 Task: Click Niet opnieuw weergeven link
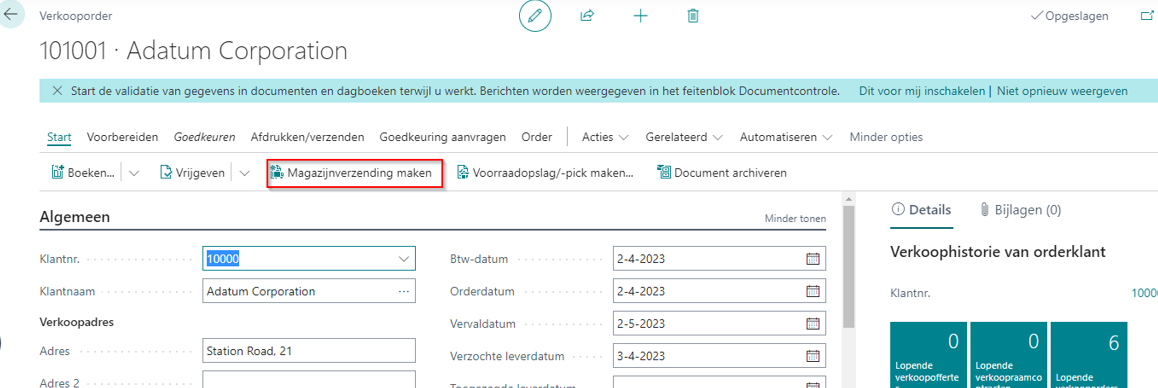(1062, 91)
